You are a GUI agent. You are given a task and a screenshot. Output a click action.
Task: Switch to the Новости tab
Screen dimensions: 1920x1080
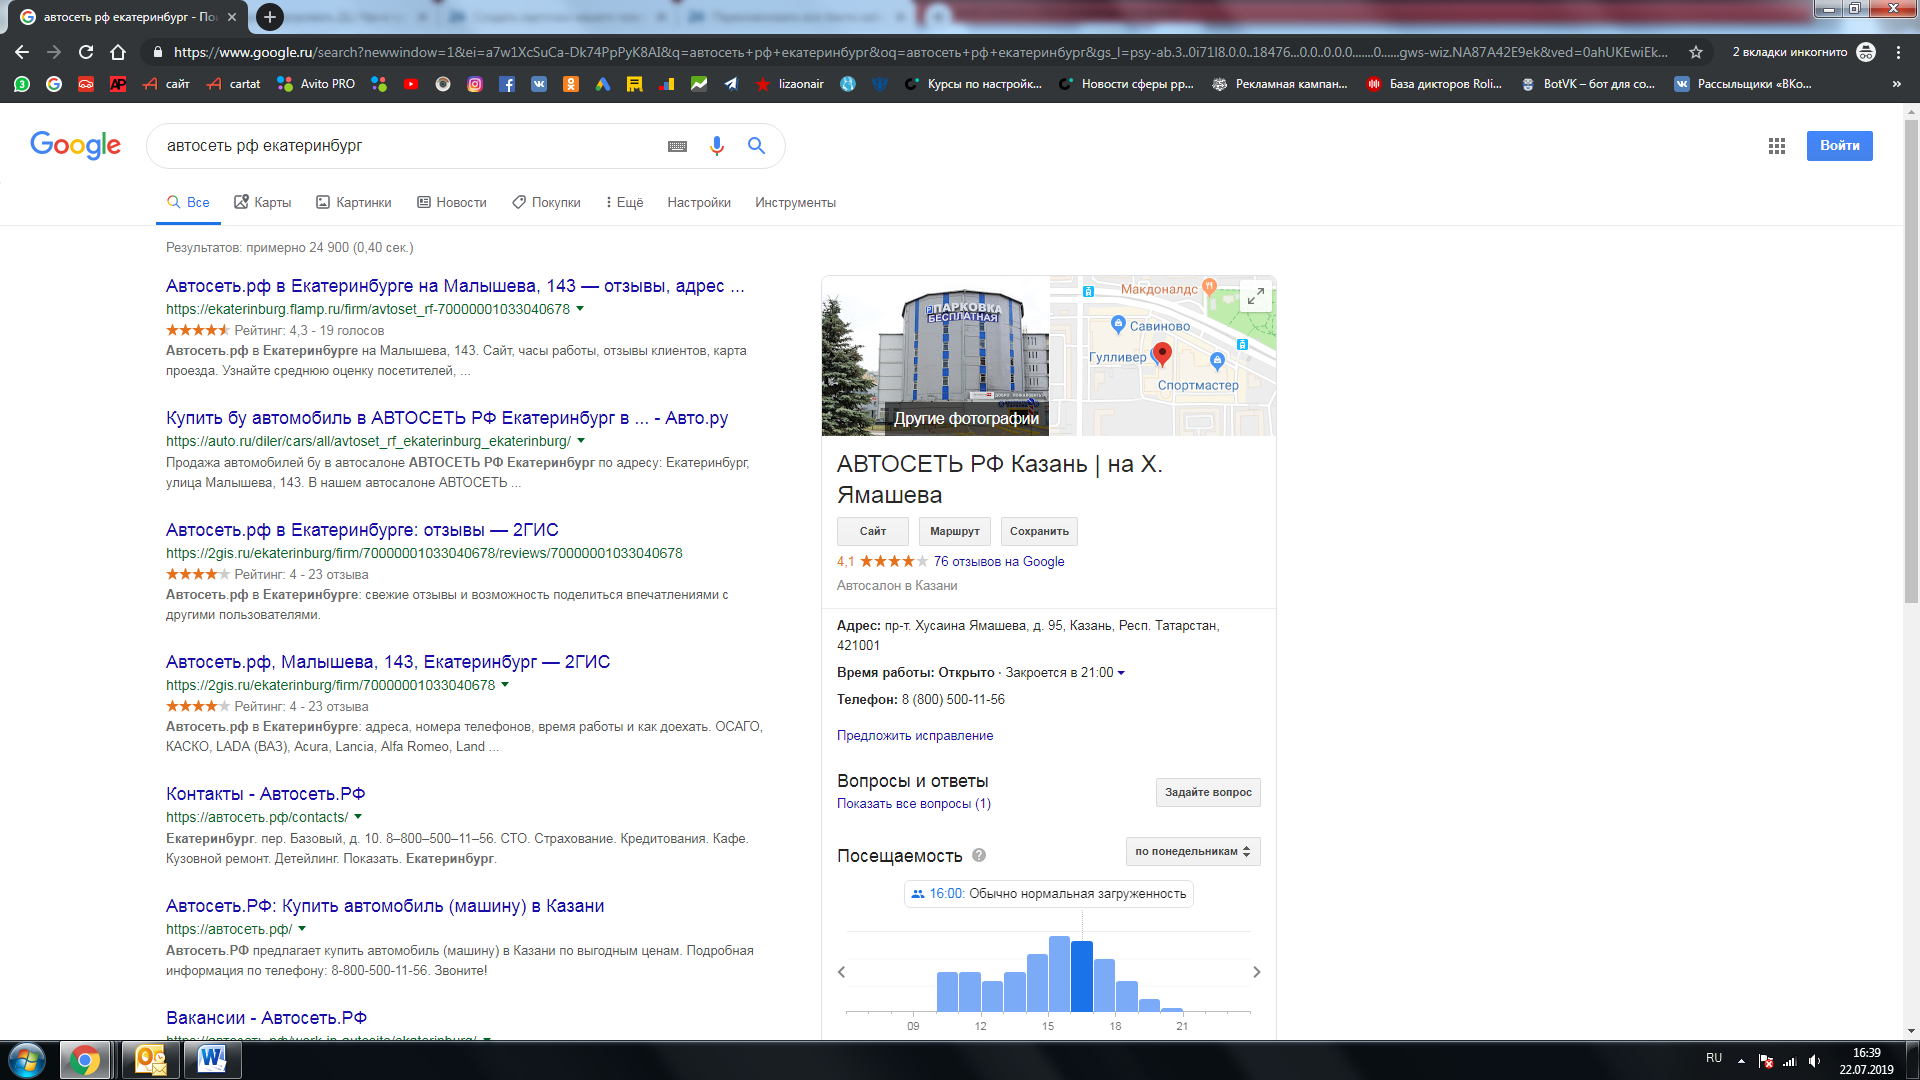pyautogui.click(x=452, y=203)
